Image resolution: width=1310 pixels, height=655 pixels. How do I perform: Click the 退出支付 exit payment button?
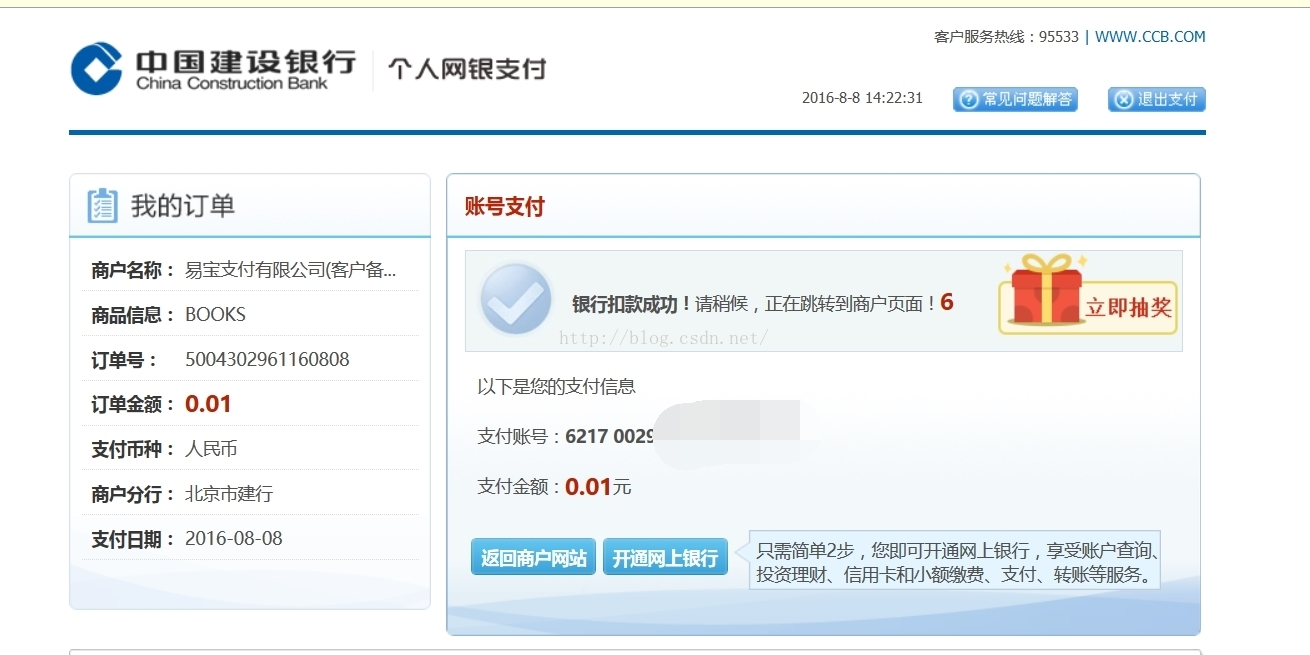[x=1157, y=99]
